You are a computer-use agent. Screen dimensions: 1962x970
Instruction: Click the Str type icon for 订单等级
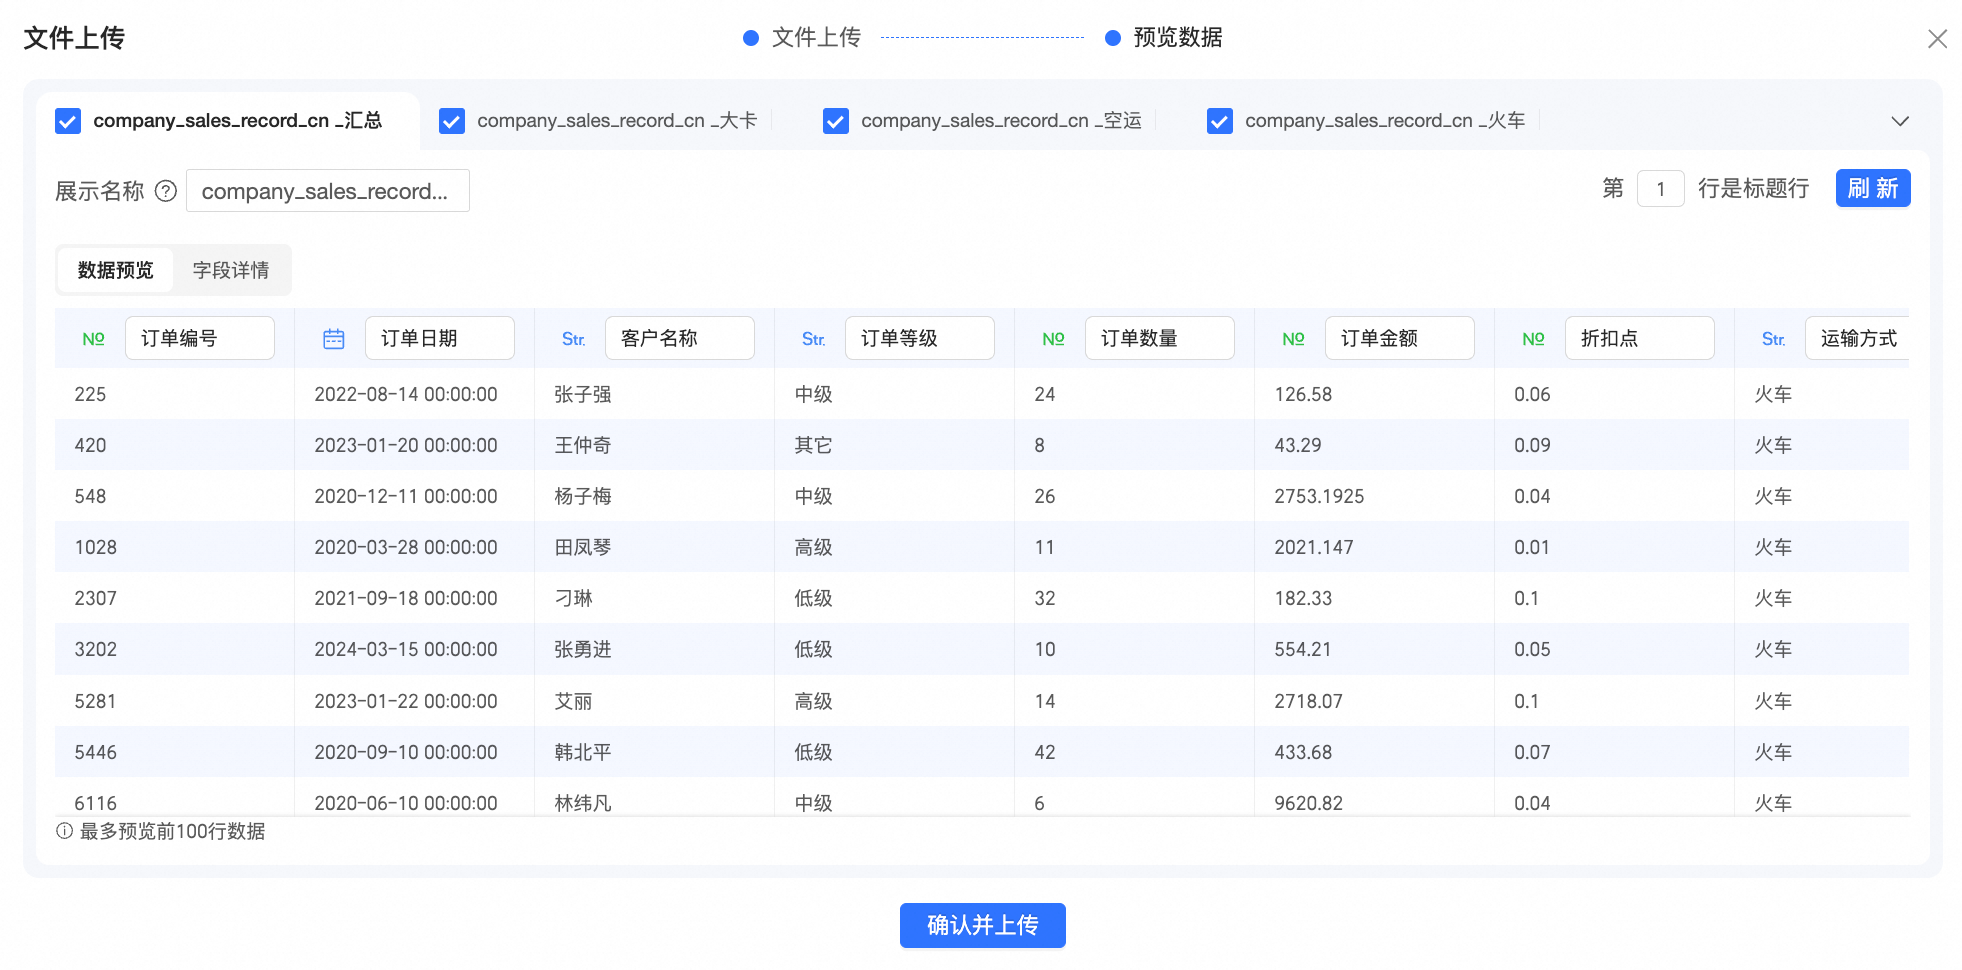tap(814, 339)
